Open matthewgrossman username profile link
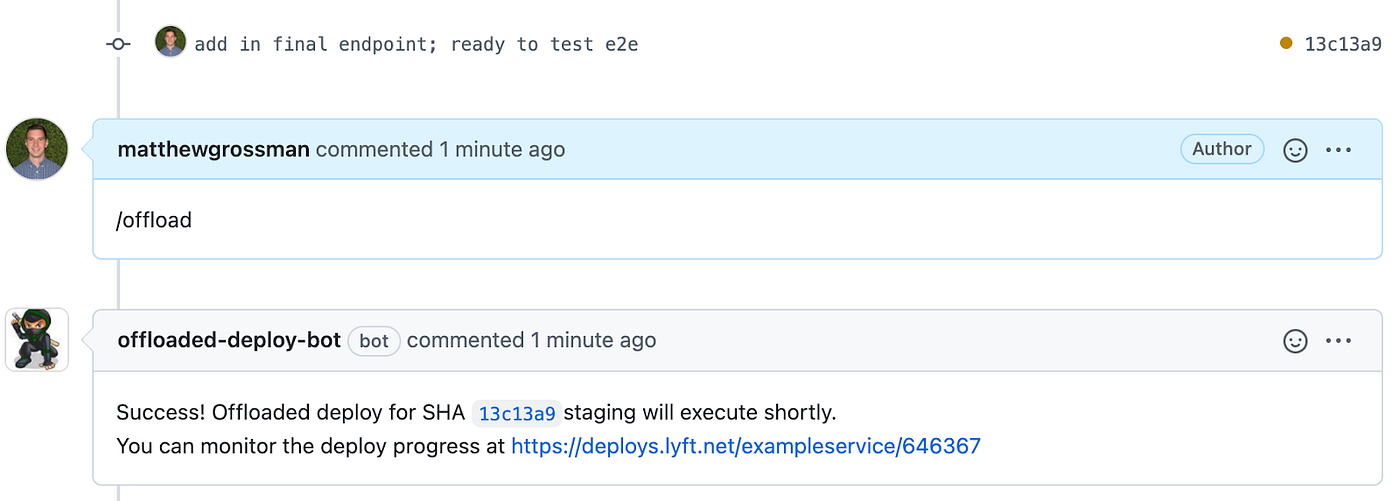The width and height of the screenshot is (1400, 501). pos(213,149)
